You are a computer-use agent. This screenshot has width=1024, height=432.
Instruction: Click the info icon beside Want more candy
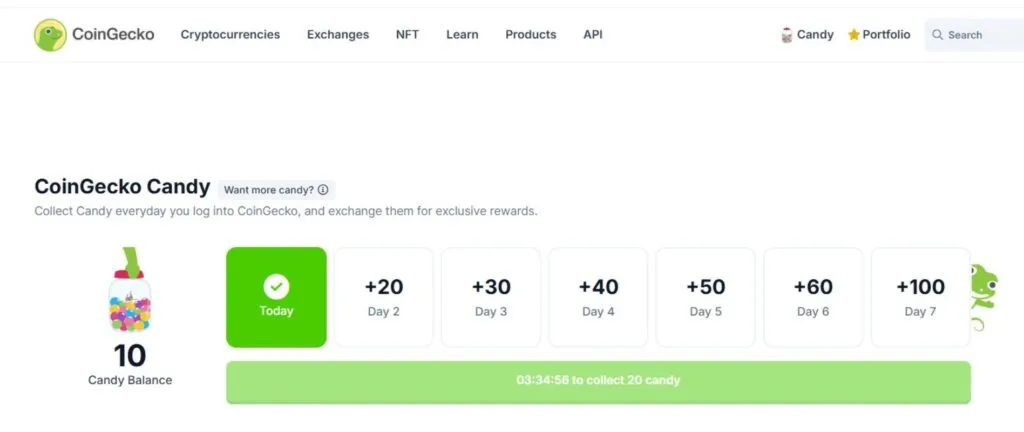pos(323,190)
